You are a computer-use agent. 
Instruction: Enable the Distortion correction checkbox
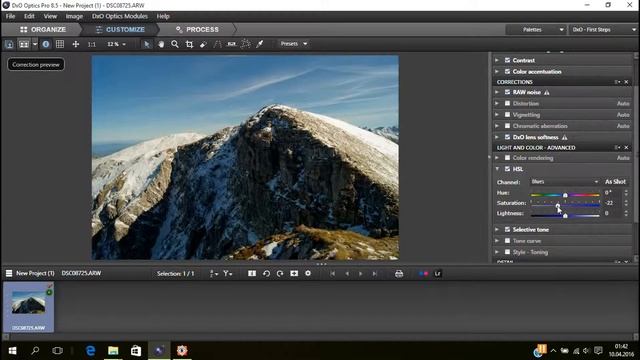[x=507, y=103]
